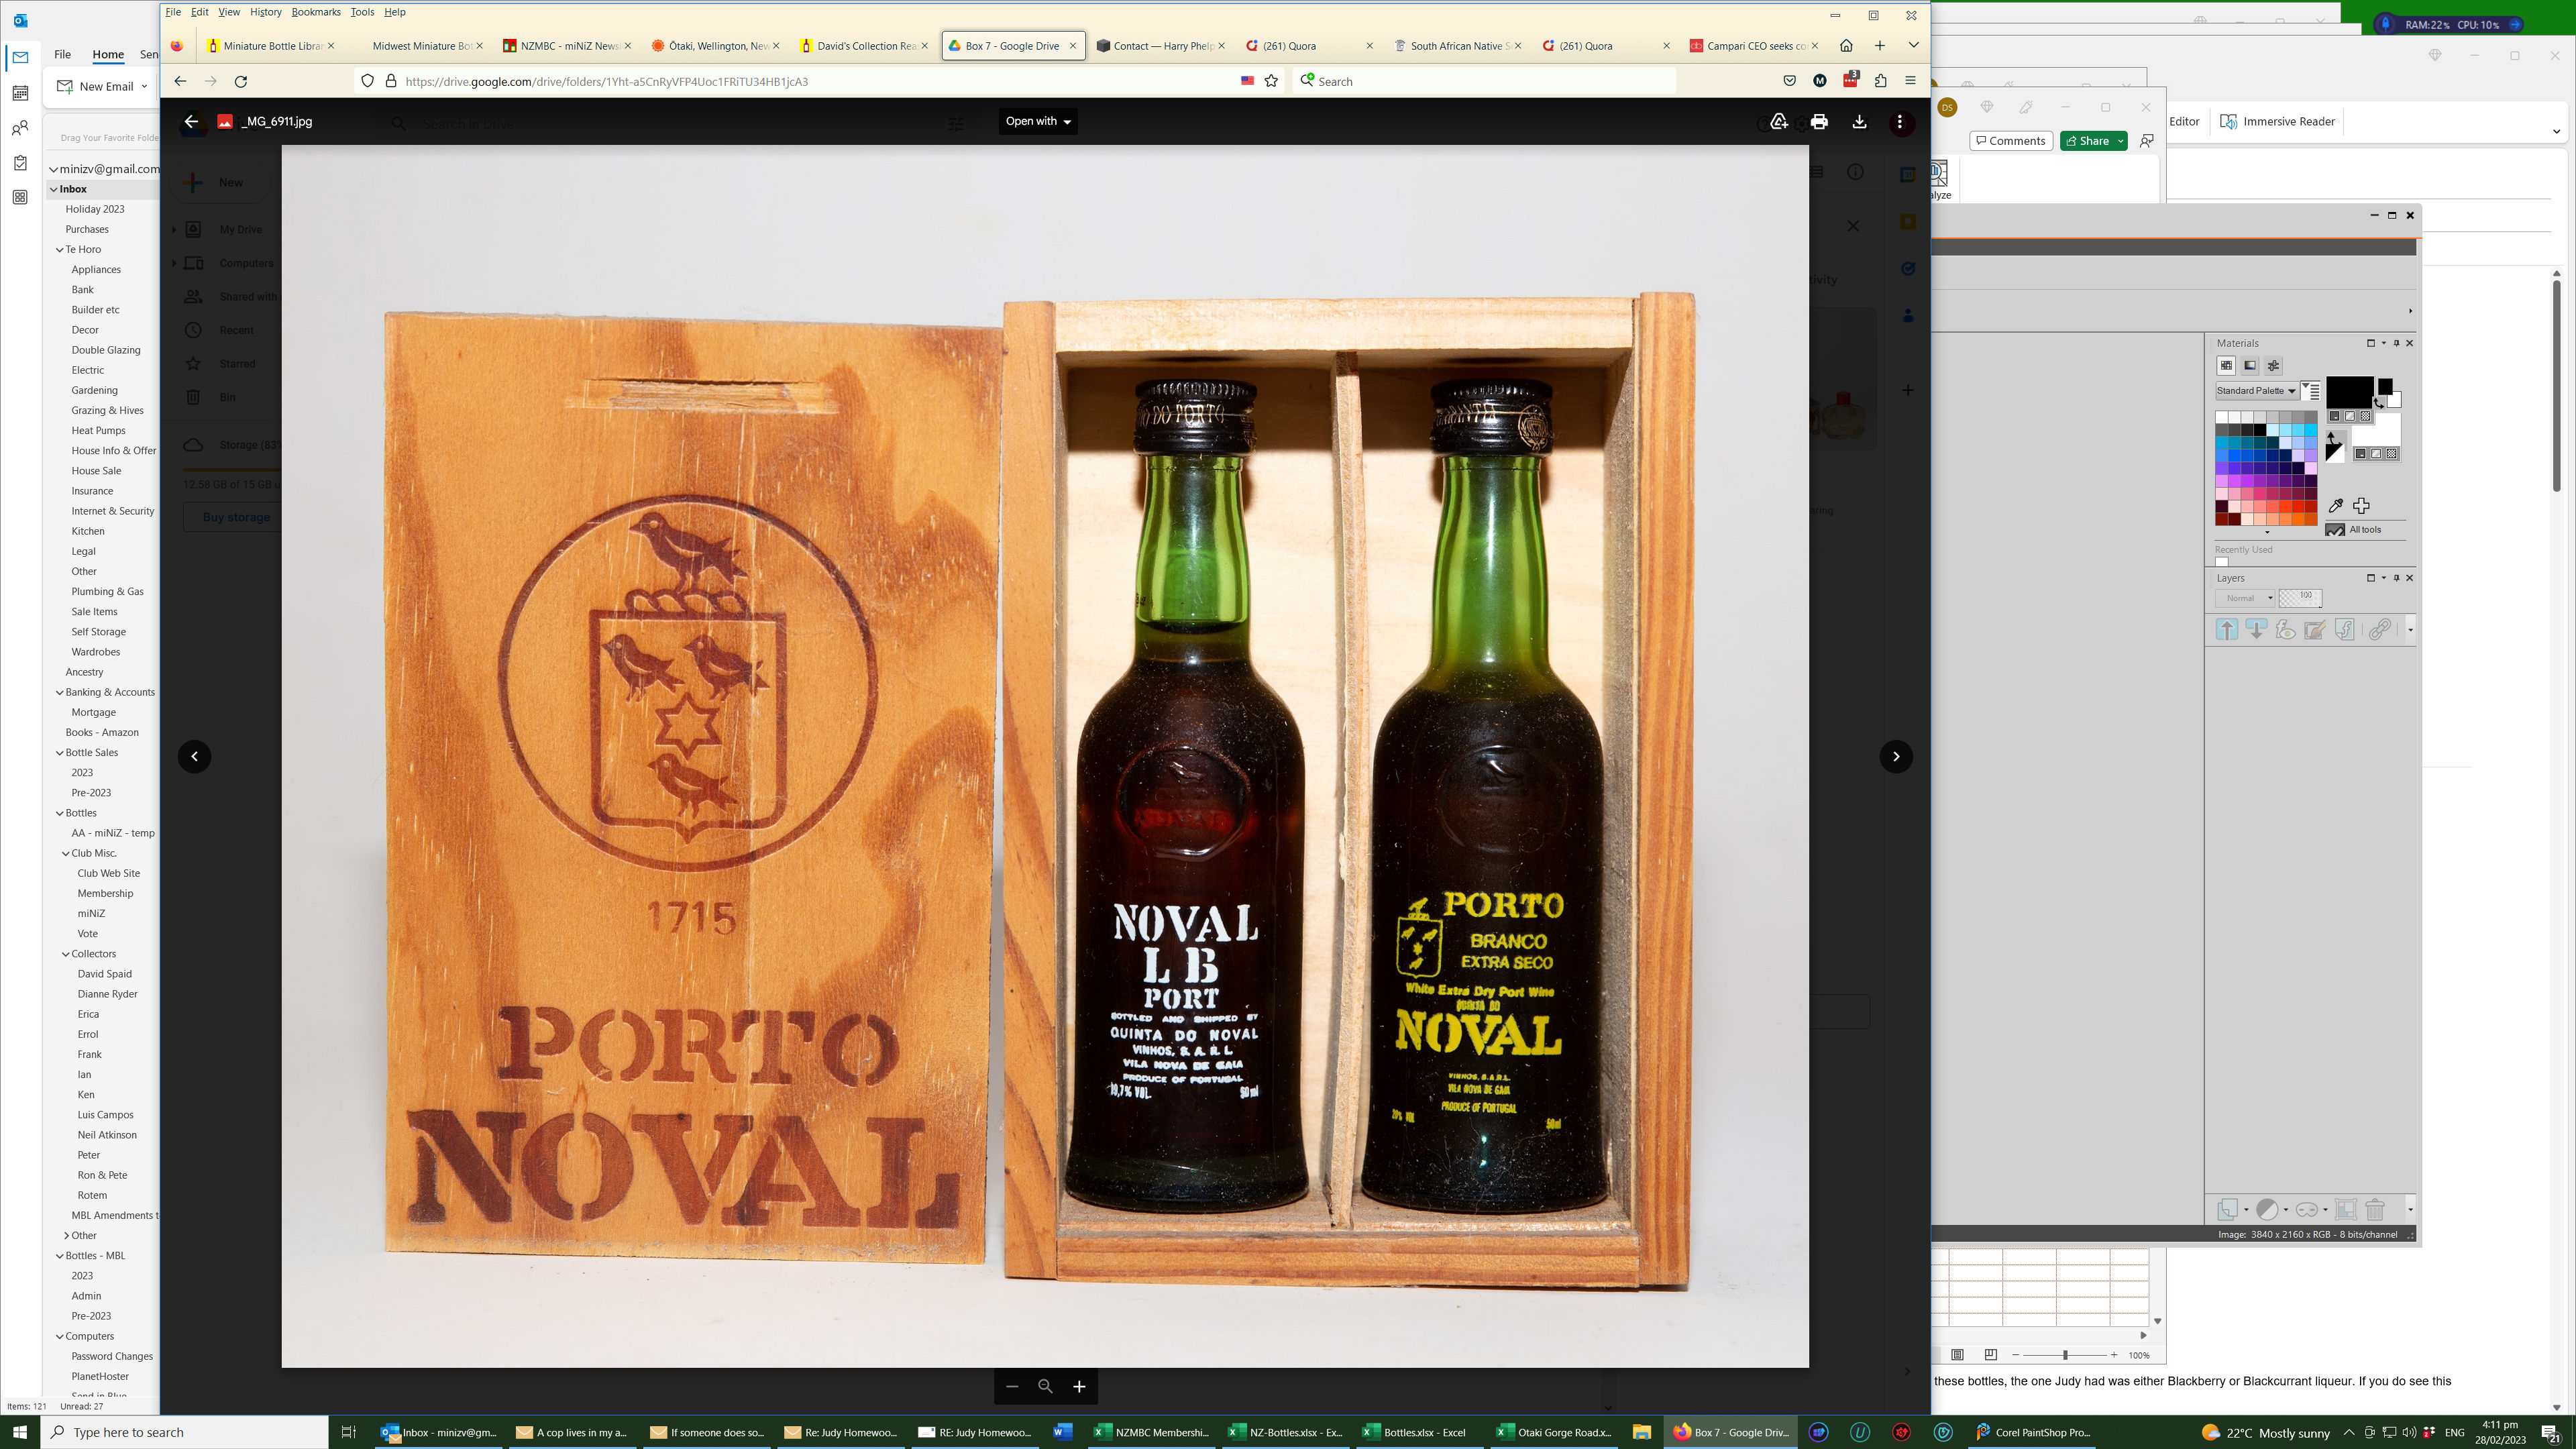The width and height of the screenshot is (2576, 1449).
Task: Show the next image in Drive preview
Action: pyautogui.click(x=1896, y=756)
